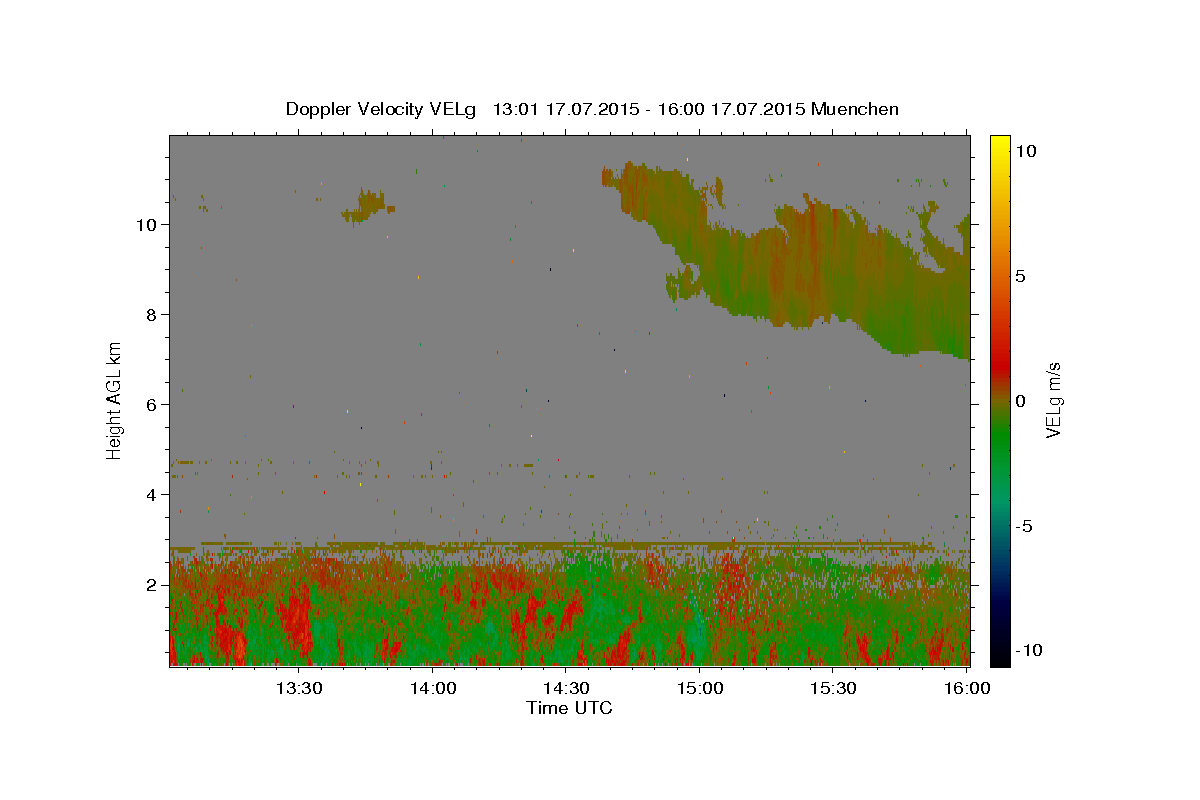
Task: Select the '13:30' time axis label
Action: pos(298,688)
